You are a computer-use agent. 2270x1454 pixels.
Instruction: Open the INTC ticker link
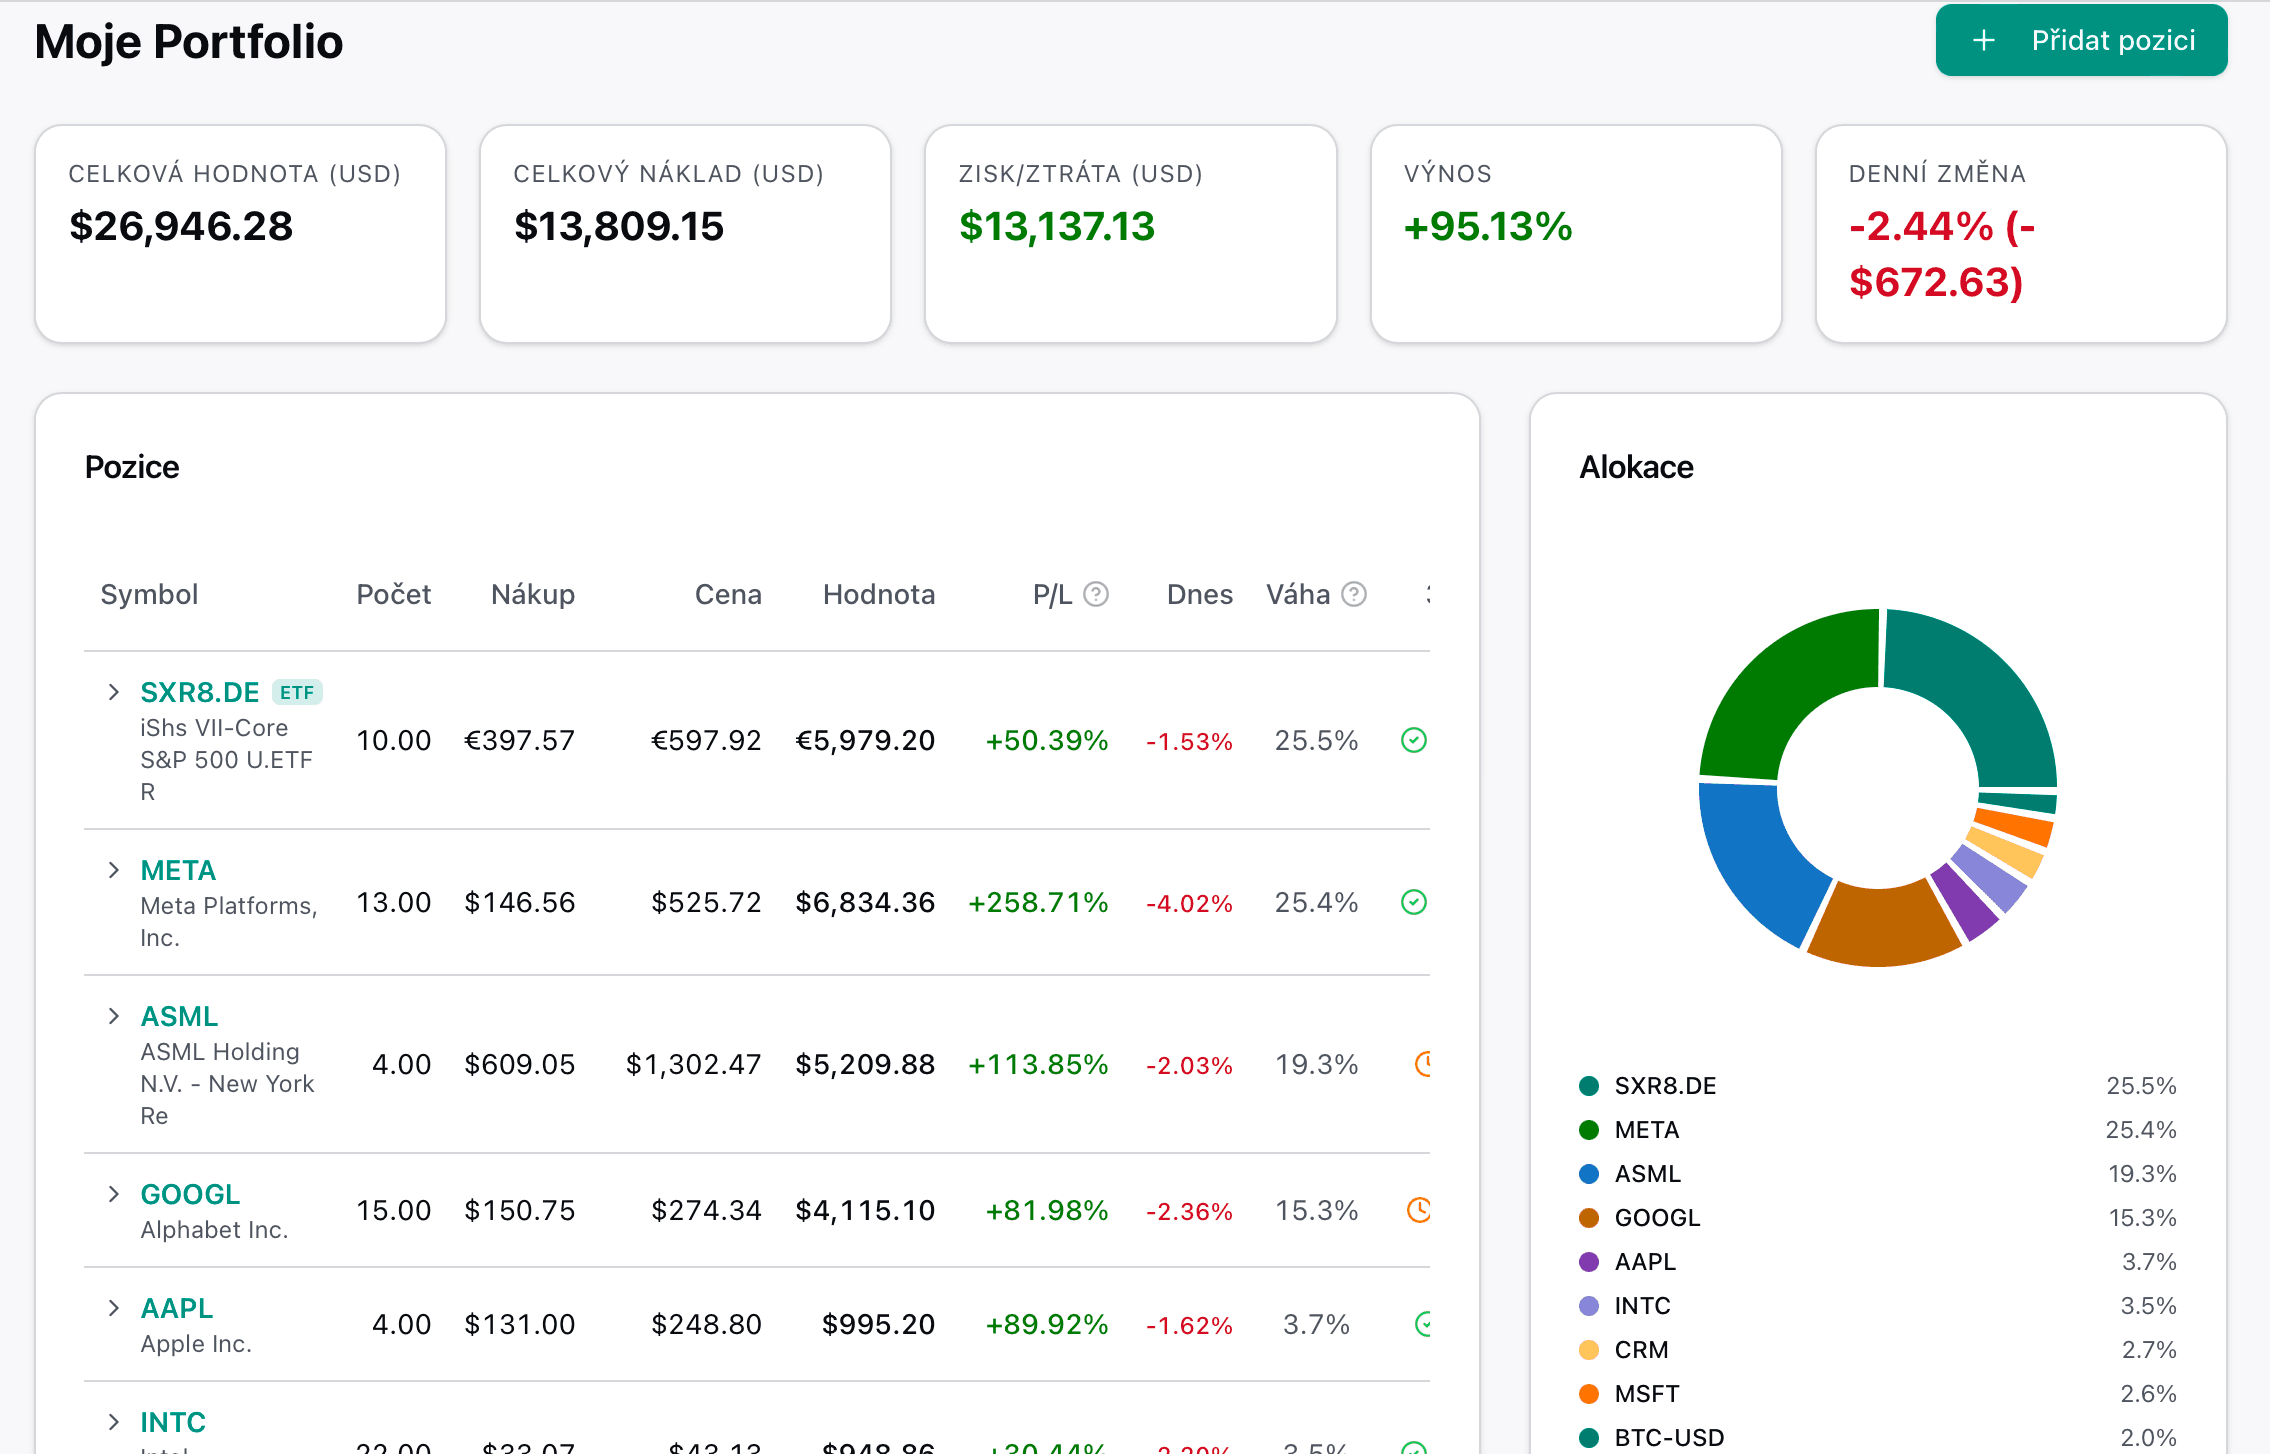[x=173, y=1422]
